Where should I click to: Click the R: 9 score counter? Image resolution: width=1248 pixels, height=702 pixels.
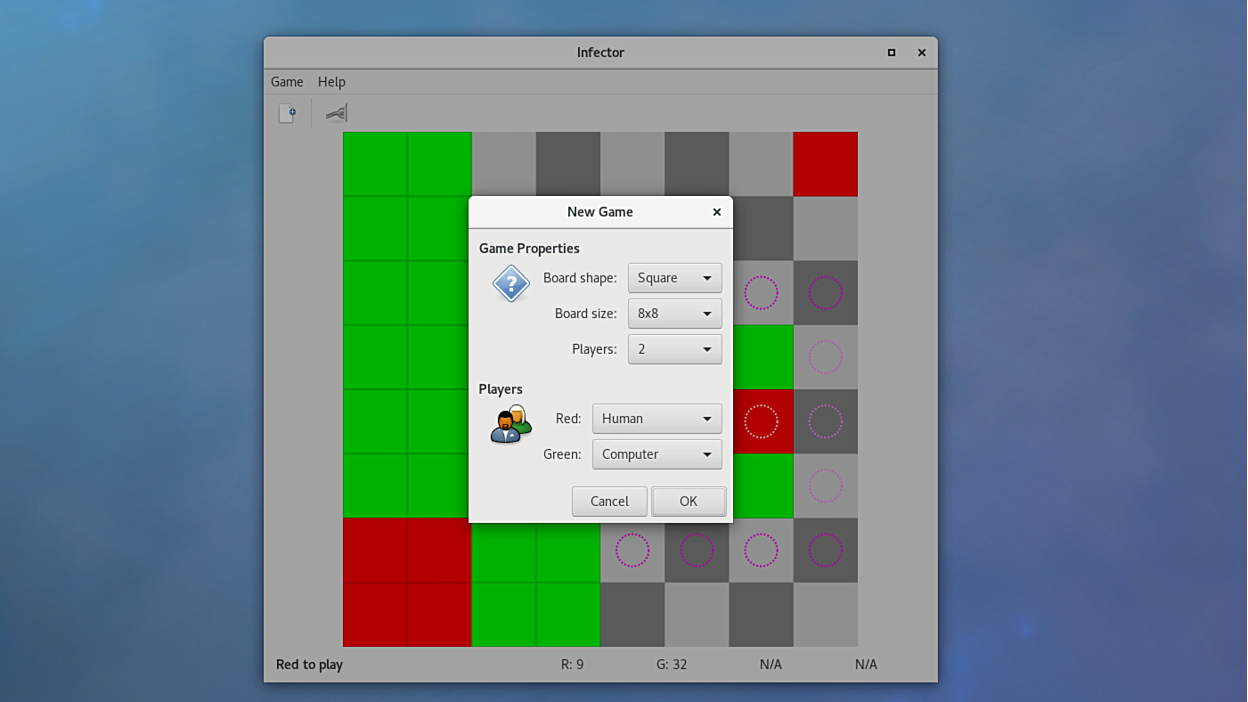(x=572, y=663)
